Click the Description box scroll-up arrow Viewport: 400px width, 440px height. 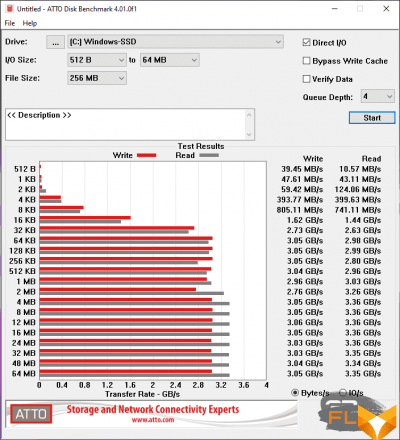(249, 115)
